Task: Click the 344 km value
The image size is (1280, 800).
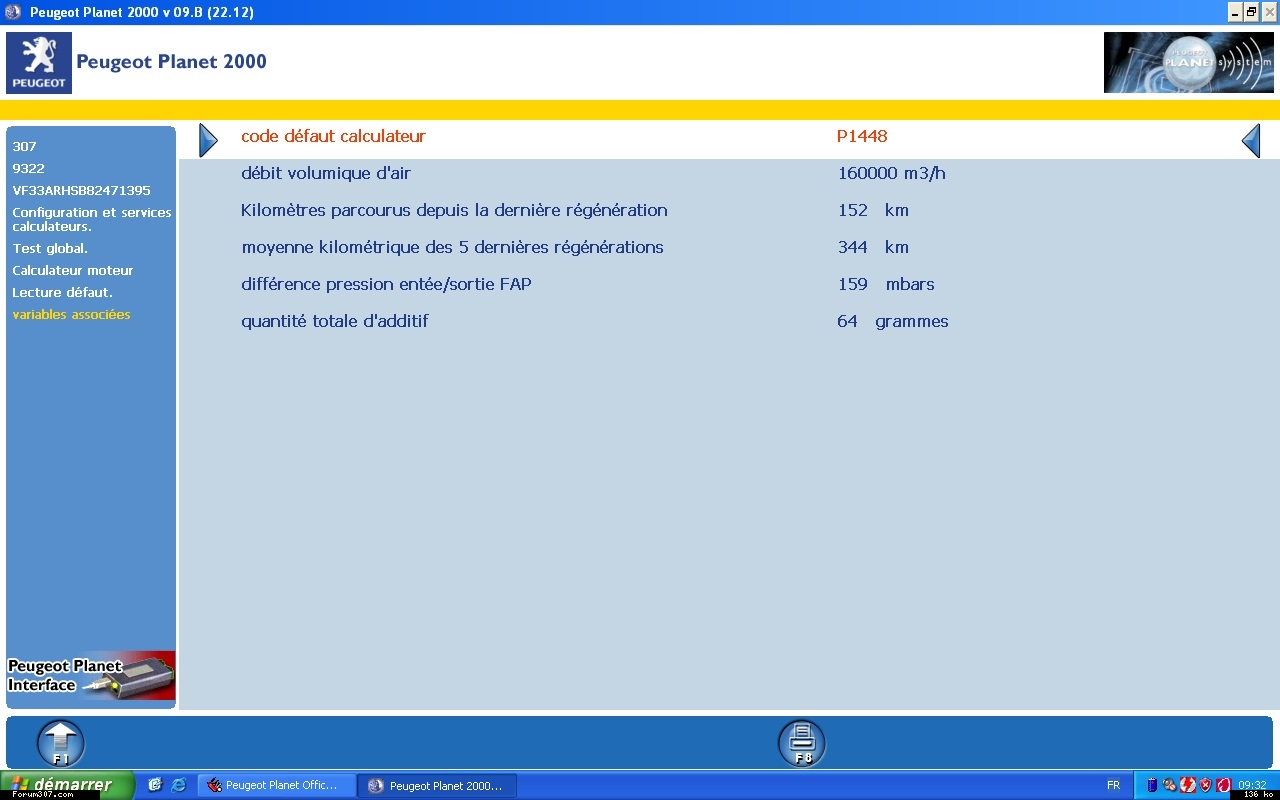Action: (873, 247)
